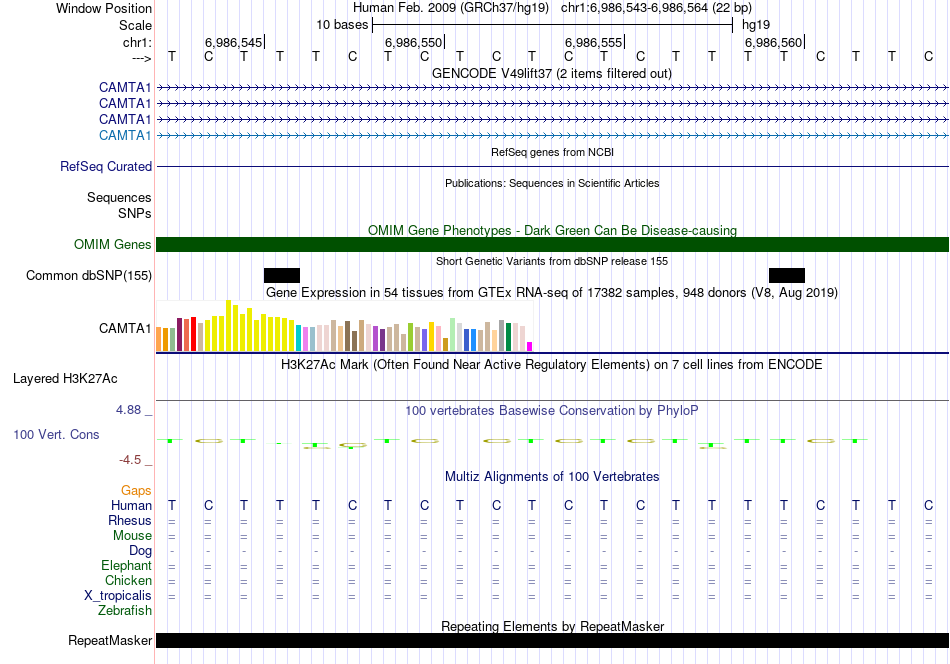Click the hg19 label beside scale bar

(x=756, y=25)
